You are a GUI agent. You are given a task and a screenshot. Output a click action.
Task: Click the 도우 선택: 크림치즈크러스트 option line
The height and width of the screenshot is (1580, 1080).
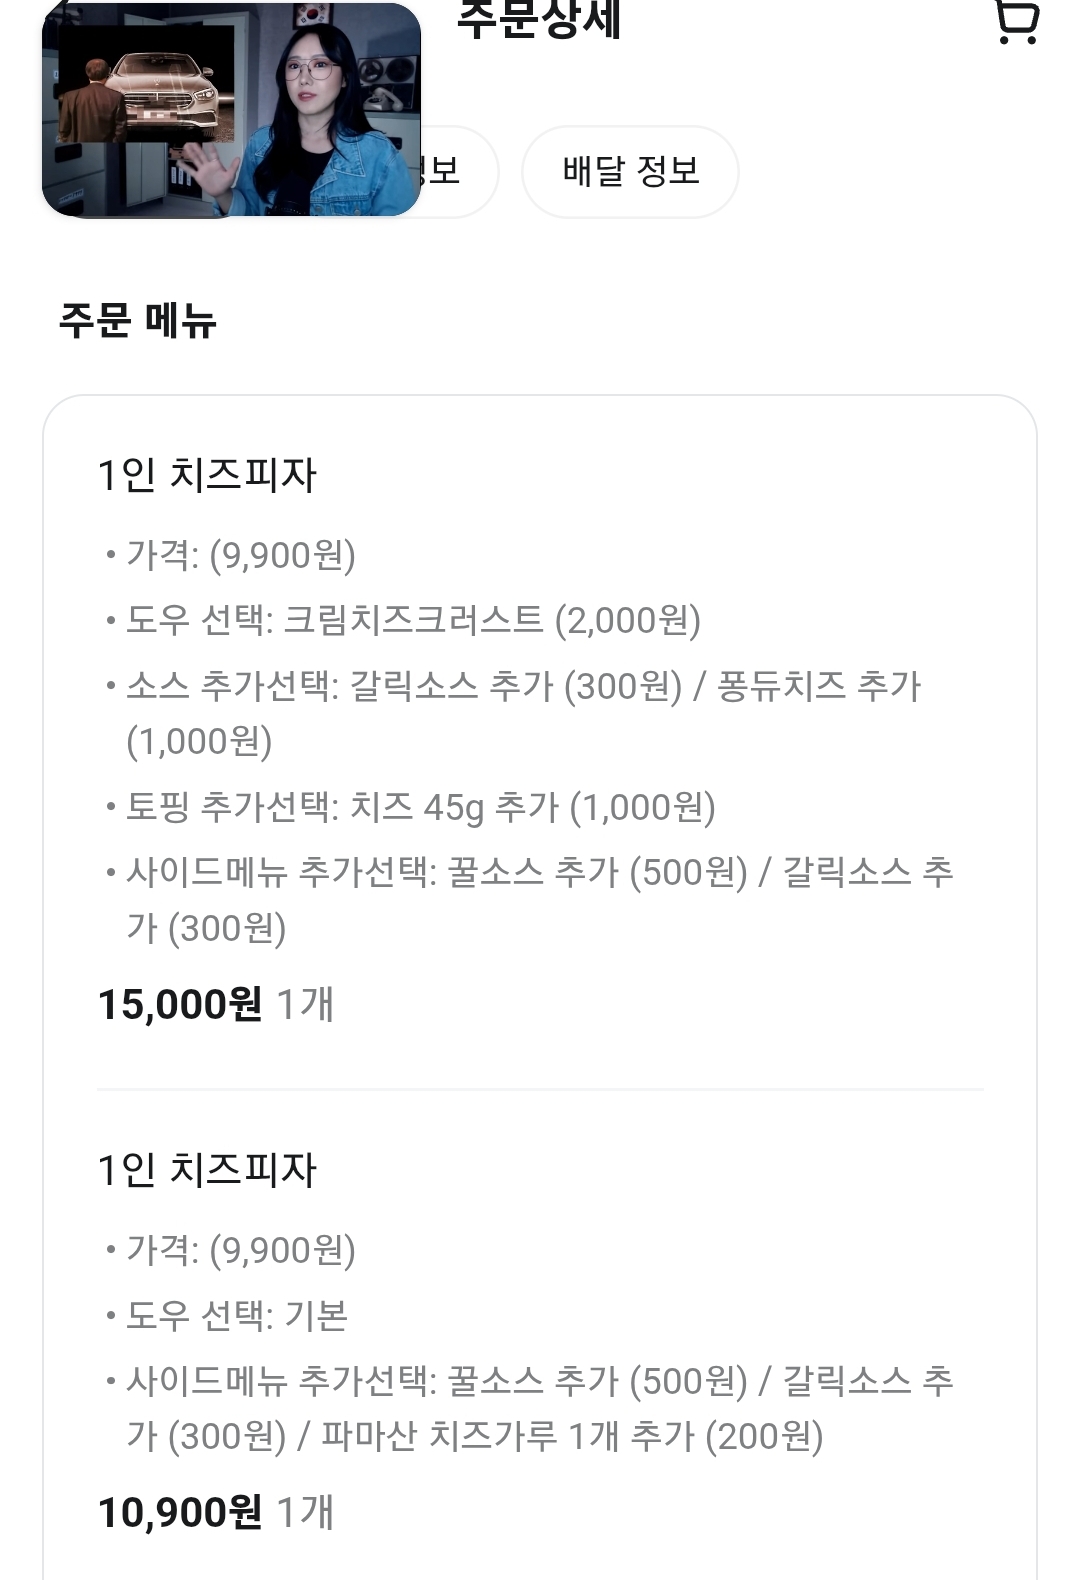coord(413,620)
